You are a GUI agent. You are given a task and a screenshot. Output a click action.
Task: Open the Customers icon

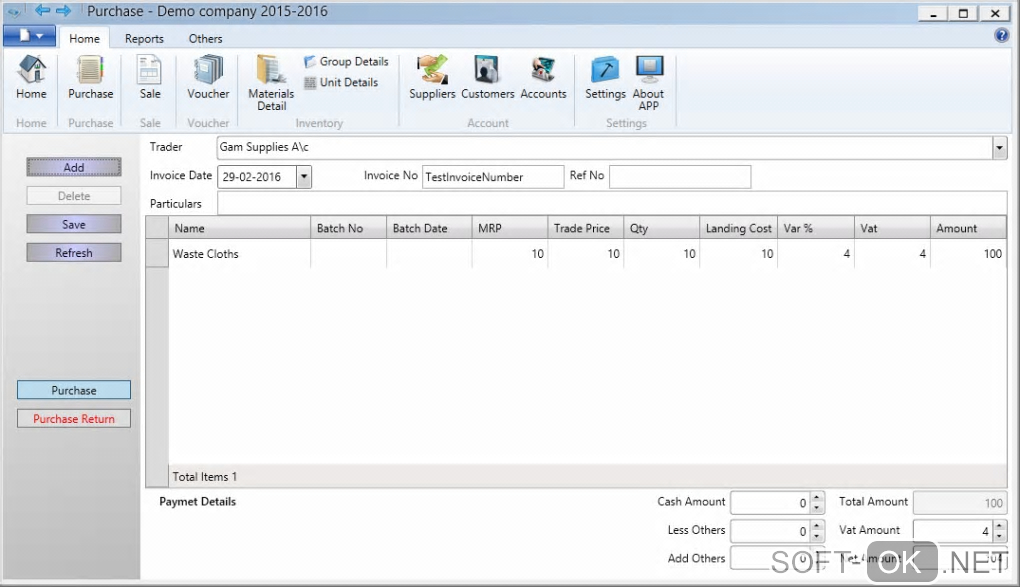click(x=487, y=77)
